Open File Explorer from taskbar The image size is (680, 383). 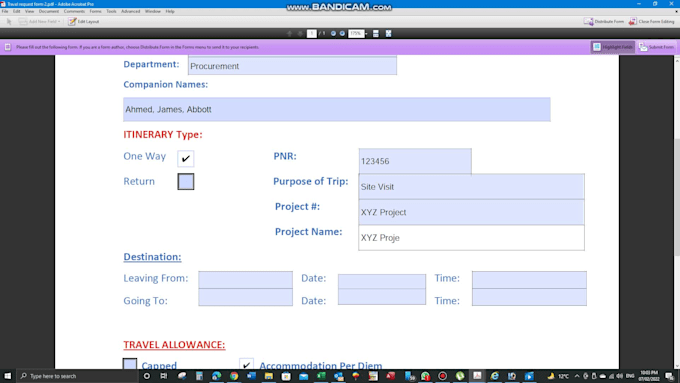click(x=268, y=376)
